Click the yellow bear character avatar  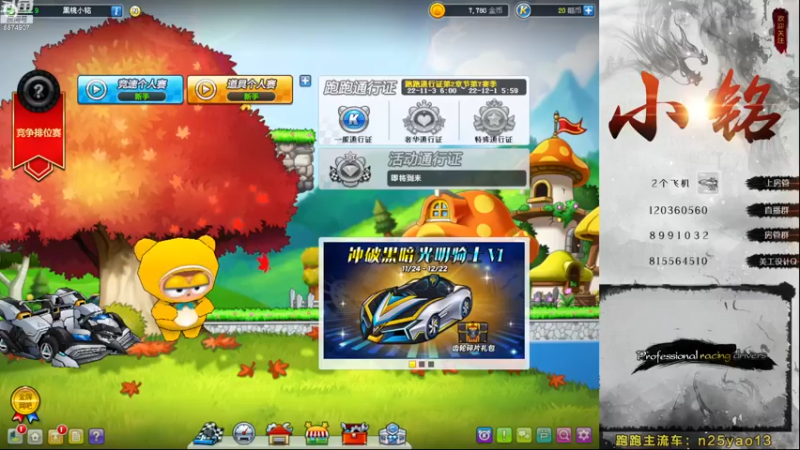(177, 287)
